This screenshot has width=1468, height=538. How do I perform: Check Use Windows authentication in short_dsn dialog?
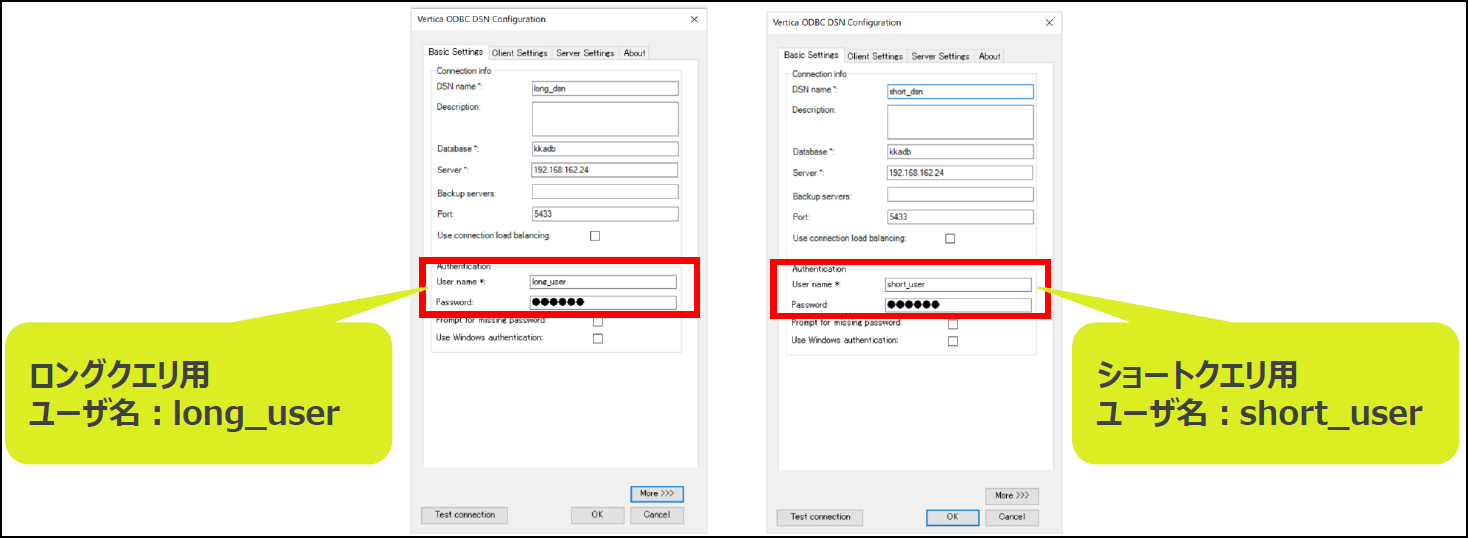[x=952, y=341]
